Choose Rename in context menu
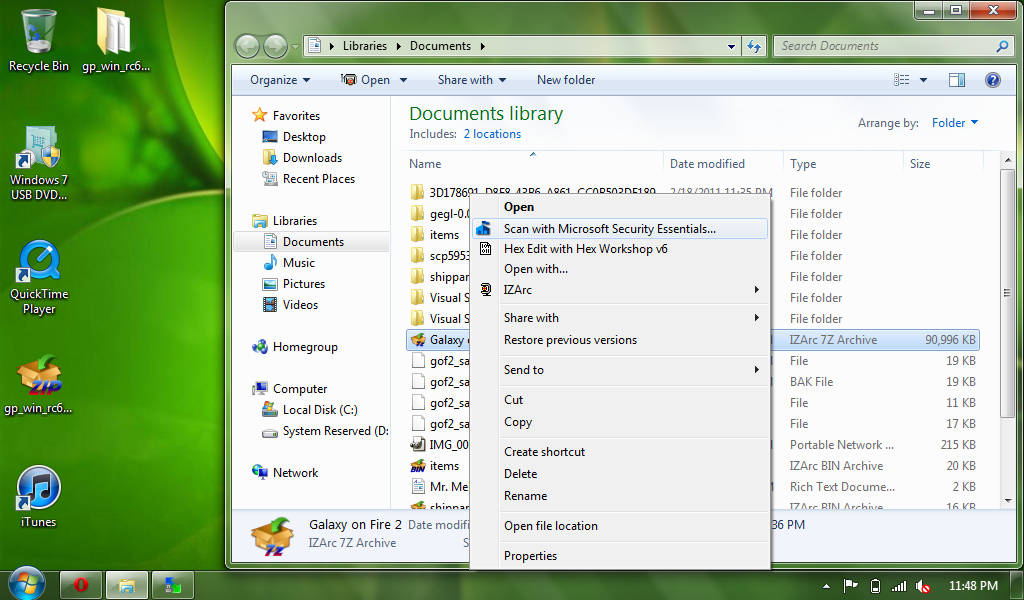The image size is (1024, 600). [x=619, y=496]
